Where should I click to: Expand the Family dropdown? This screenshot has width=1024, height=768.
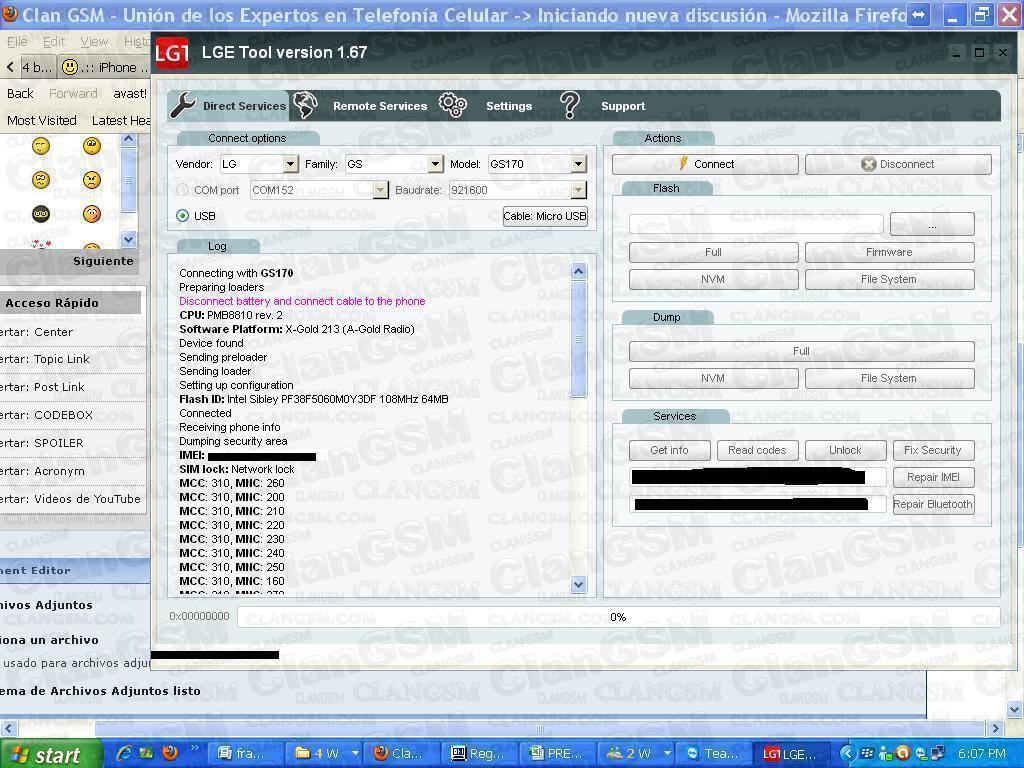coord(436,164)
